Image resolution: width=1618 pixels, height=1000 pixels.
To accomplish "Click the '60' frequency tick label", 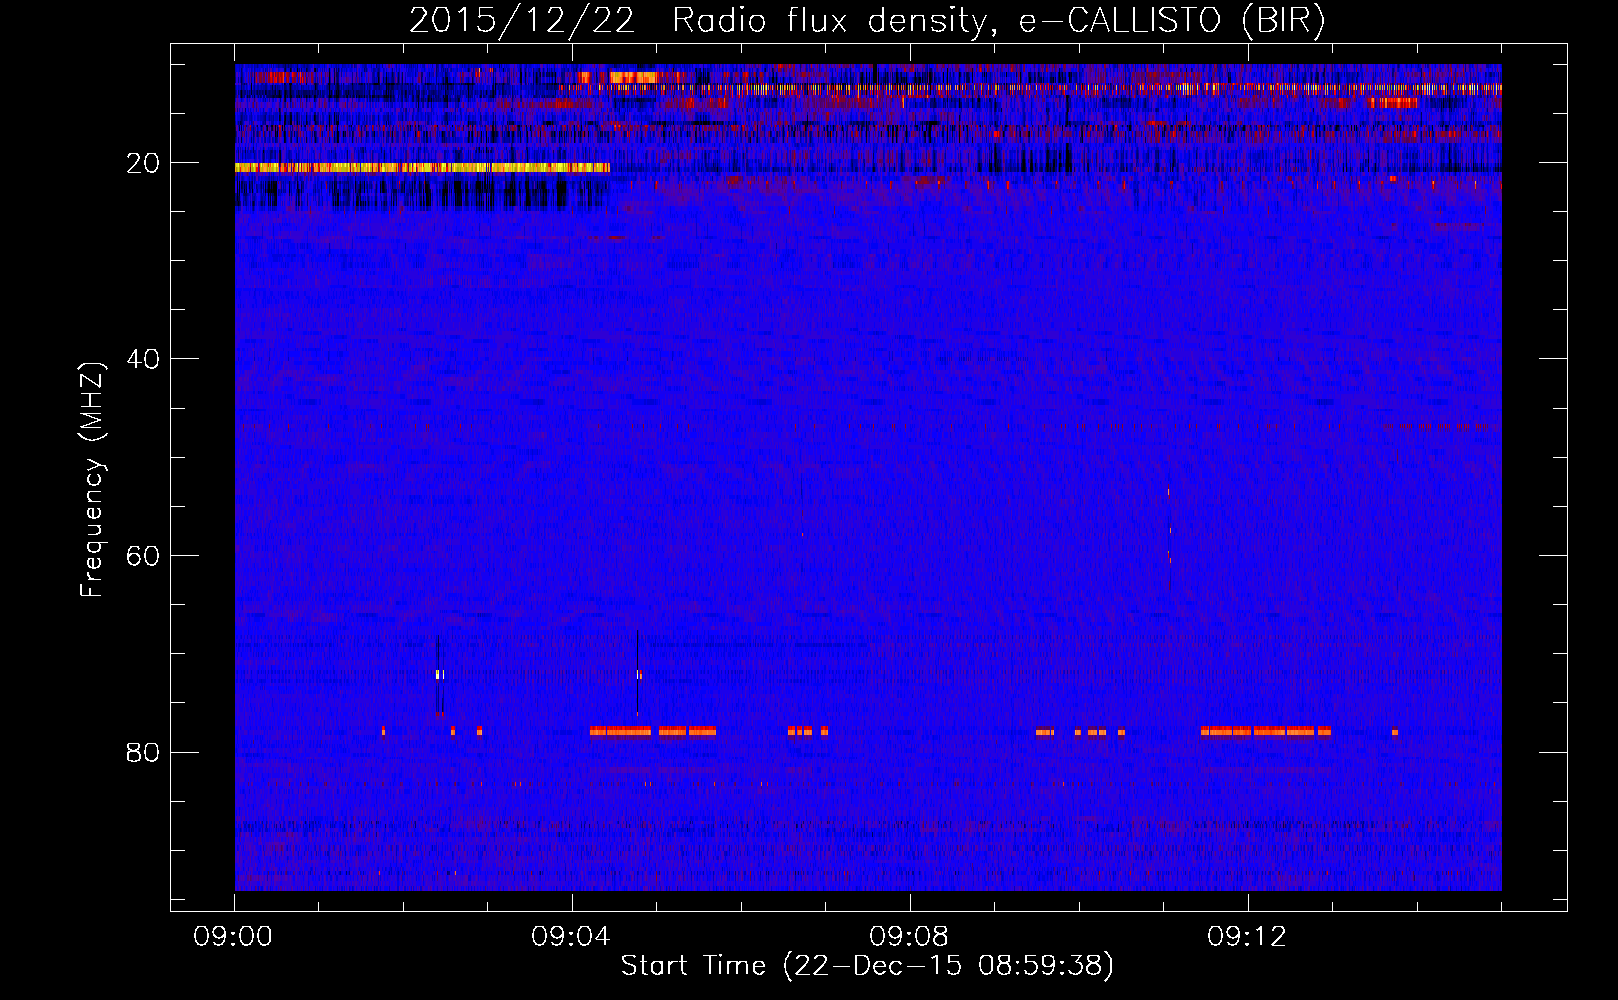I will (x=144, y=556).
